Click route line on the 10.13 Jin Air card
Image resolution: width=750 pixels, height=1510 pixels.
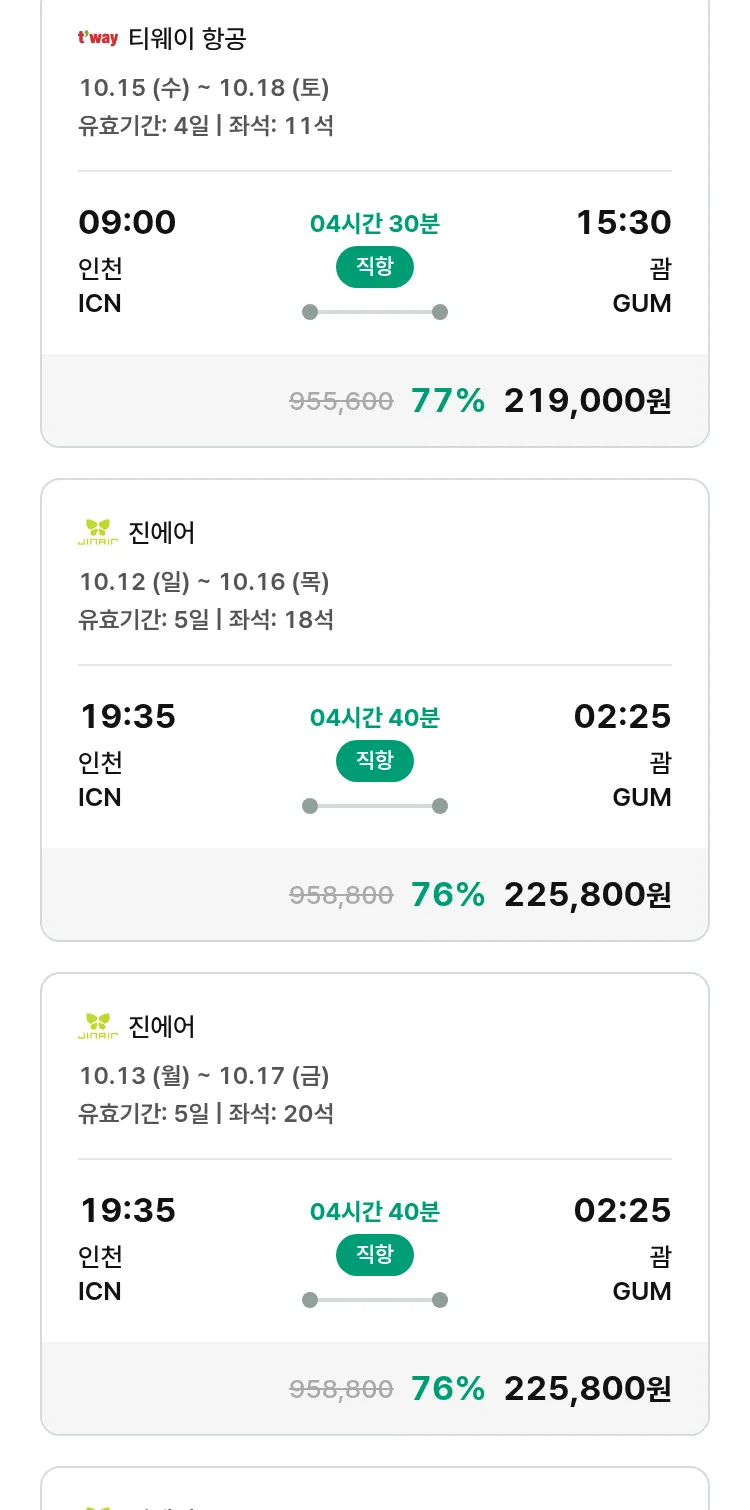(x=374, y=1300)
